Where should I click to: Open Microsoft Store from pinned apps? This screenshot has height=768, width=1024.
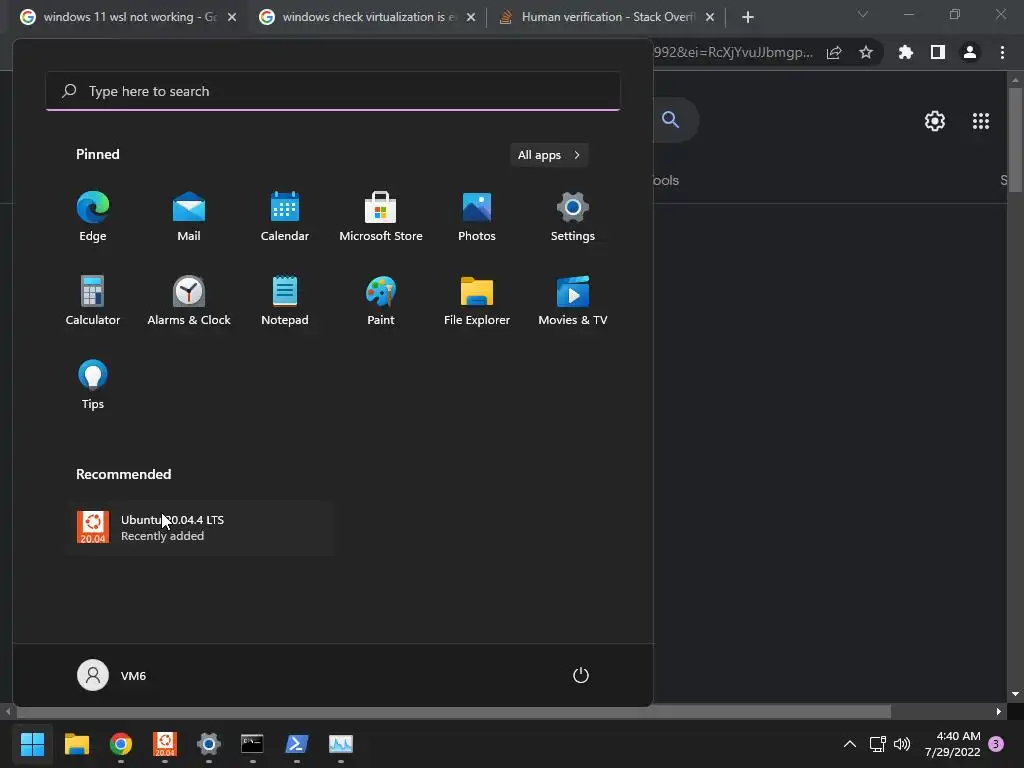pos(381,217)
